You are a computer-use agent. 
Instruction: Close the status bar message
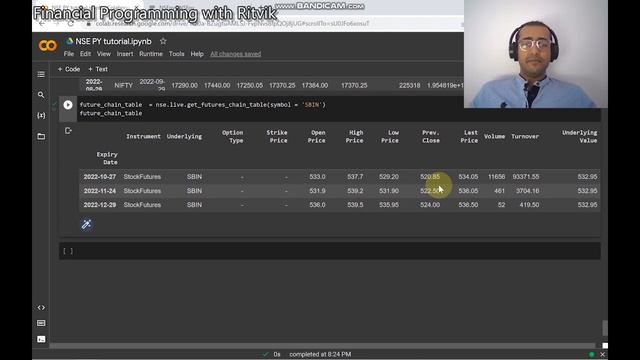[602, 354]
